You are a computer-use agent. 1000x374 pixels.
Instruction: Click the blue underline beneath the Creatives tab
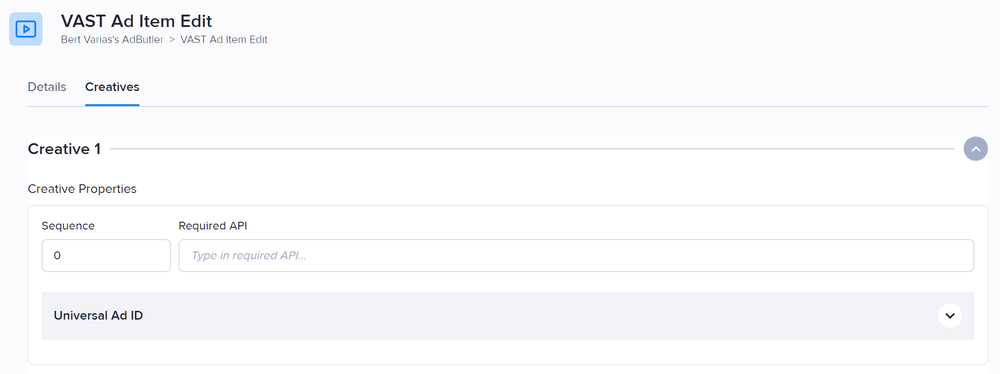coord(112,105)
